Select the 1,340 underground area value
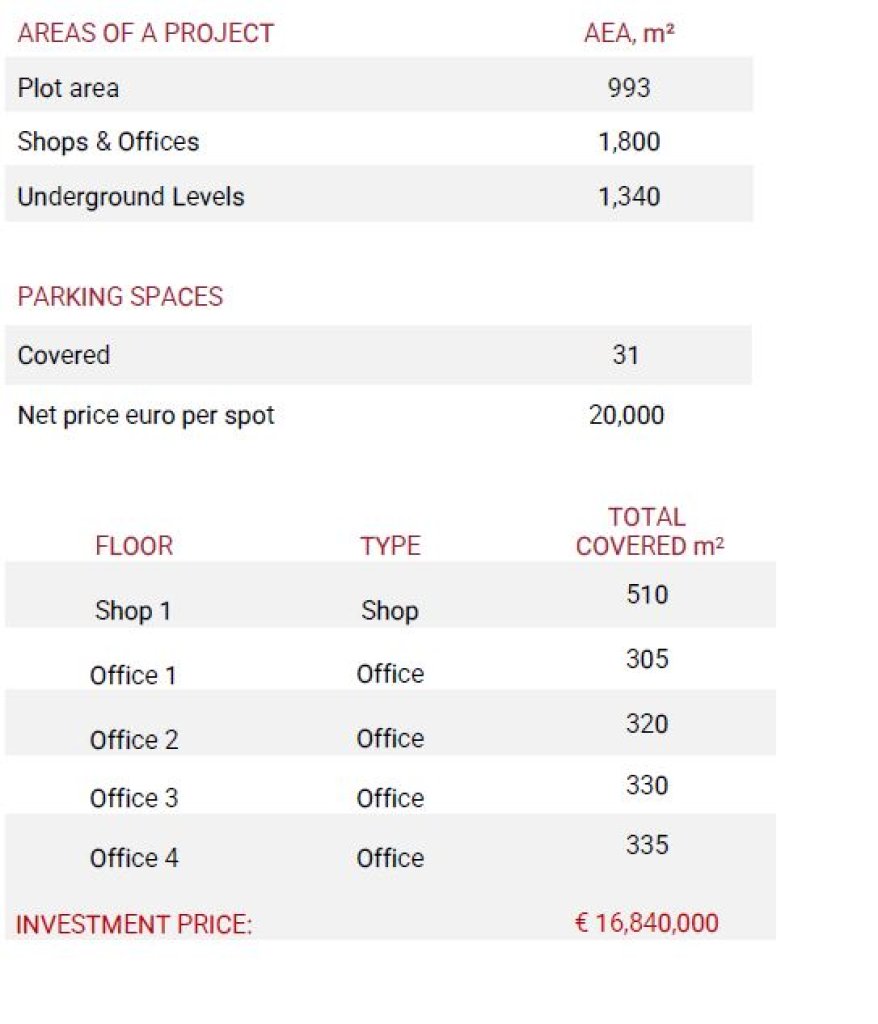This screenshot has height=1024, width=878. pos(628,196)
